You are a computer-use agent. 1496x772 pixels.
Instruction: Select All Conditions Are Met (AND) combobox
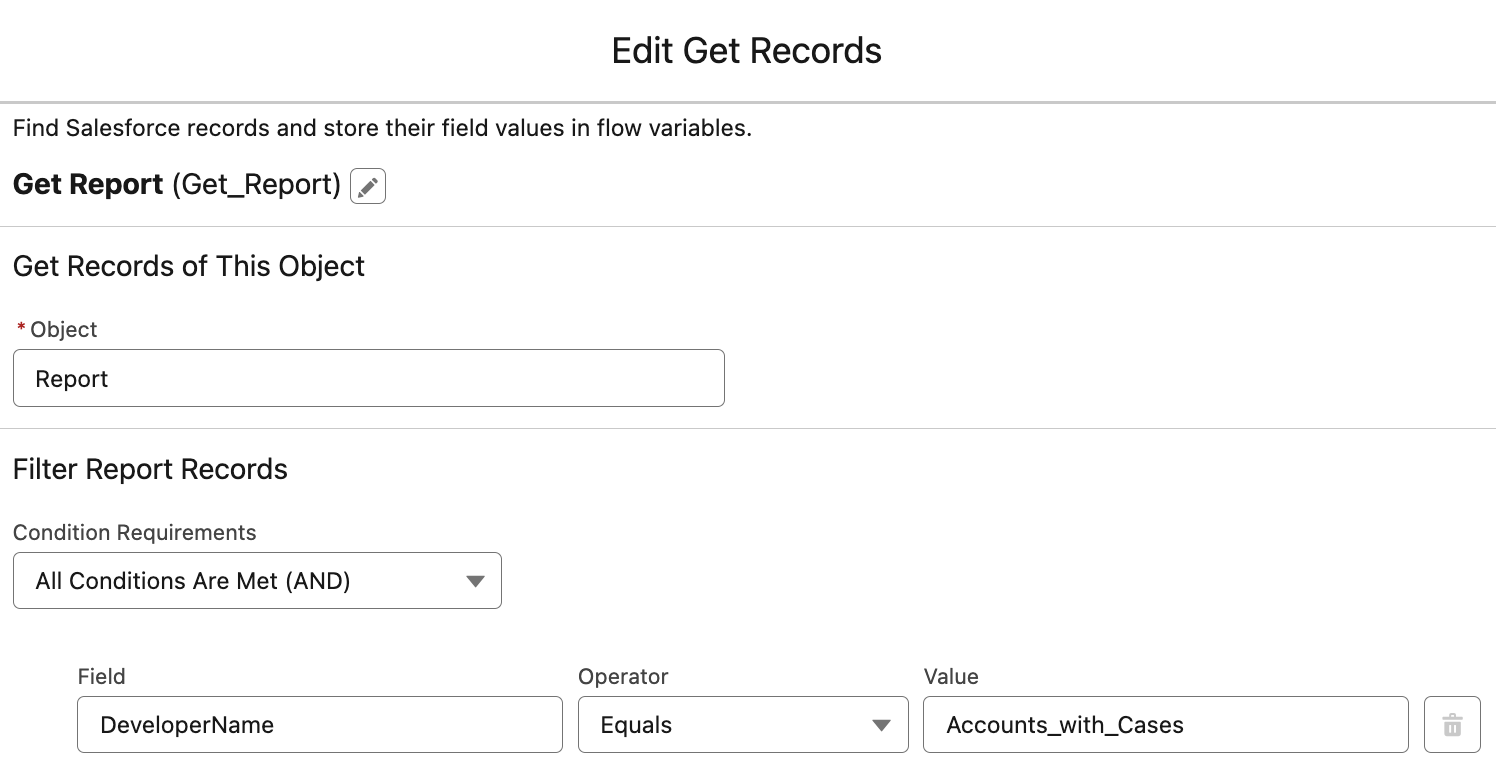coord(257,580)
